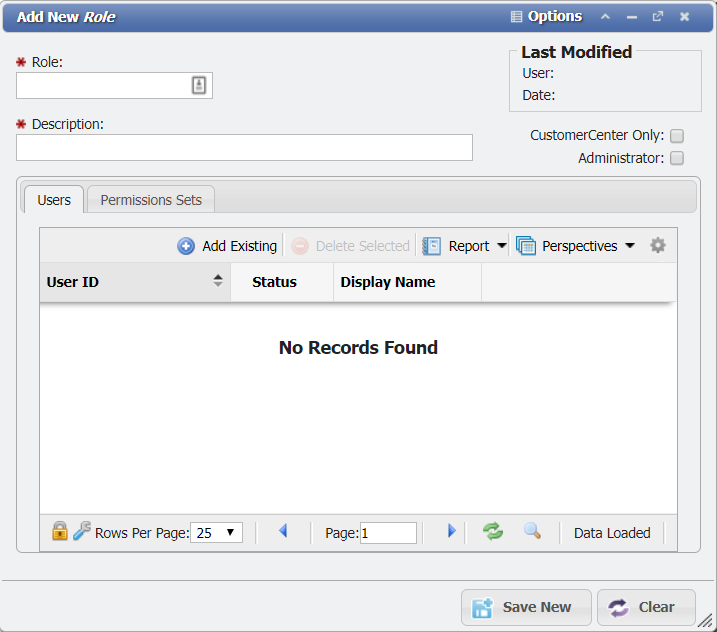Click the wrench icon in grid footer
This screenshot has height=632, width=717.
pyautogui.click(x=82, y=532)
